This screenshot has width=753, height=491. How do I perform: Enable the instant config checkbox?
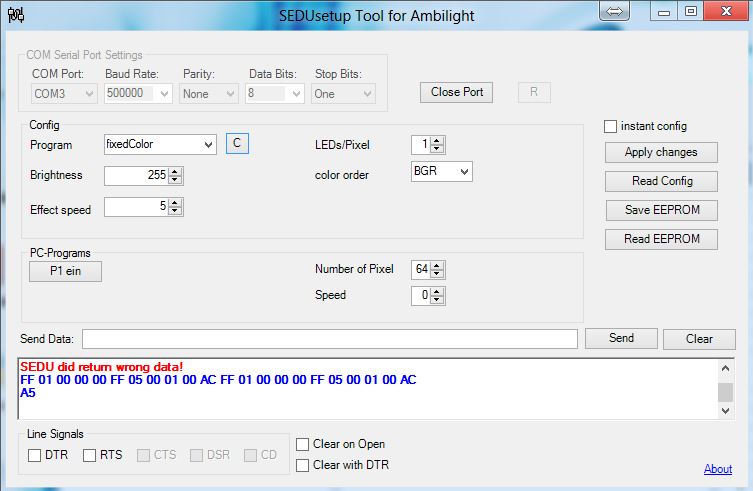click(x=610, y=126)
